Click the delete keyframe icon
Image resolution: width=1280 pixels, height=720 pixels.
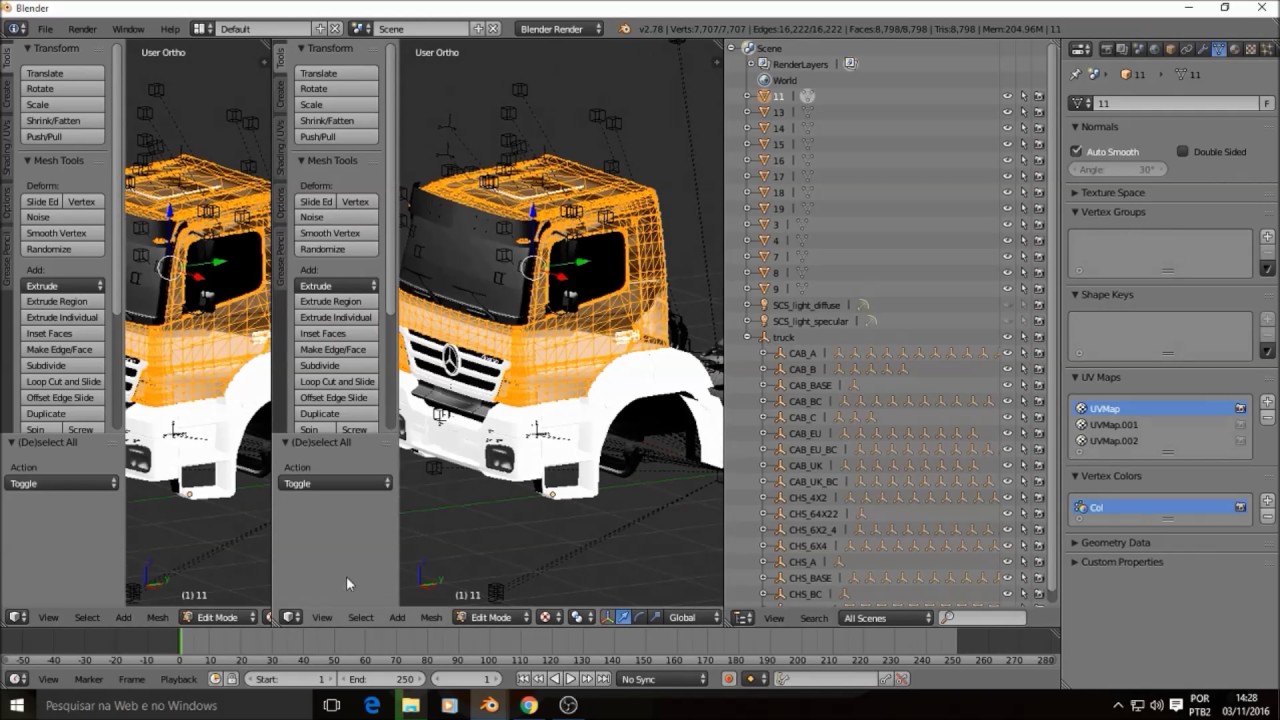coord(902,679)
